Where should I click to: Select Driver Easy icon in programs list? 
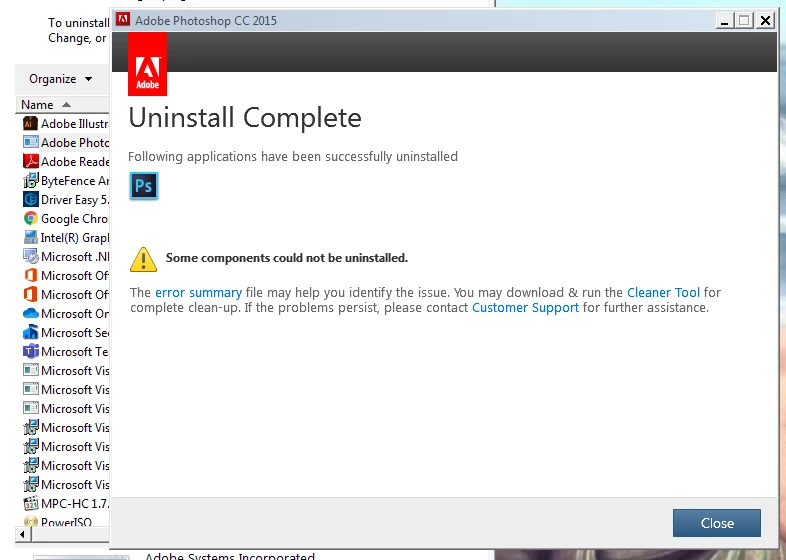(31, 200)
